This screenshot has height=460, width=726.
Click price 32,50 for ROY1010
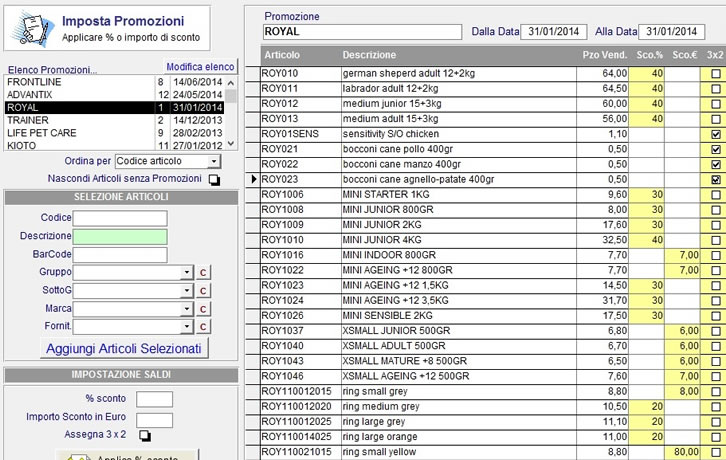coord(614,240)
